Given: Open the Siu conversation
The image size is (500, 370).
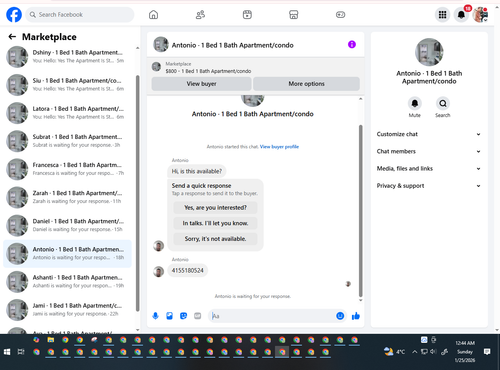Looking at the screenshot, I should [x=68, y=85].
